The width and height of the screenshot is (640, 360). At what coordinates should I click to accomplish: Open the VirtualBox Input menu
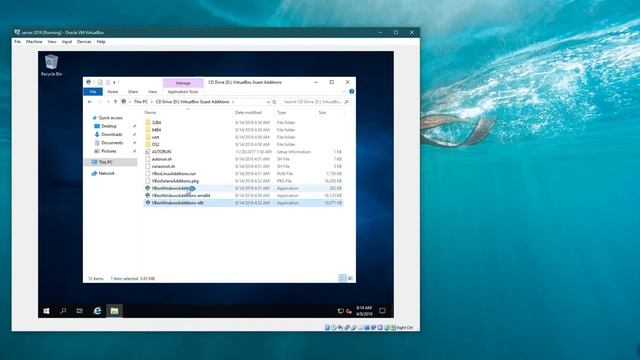tap(67, 42)
